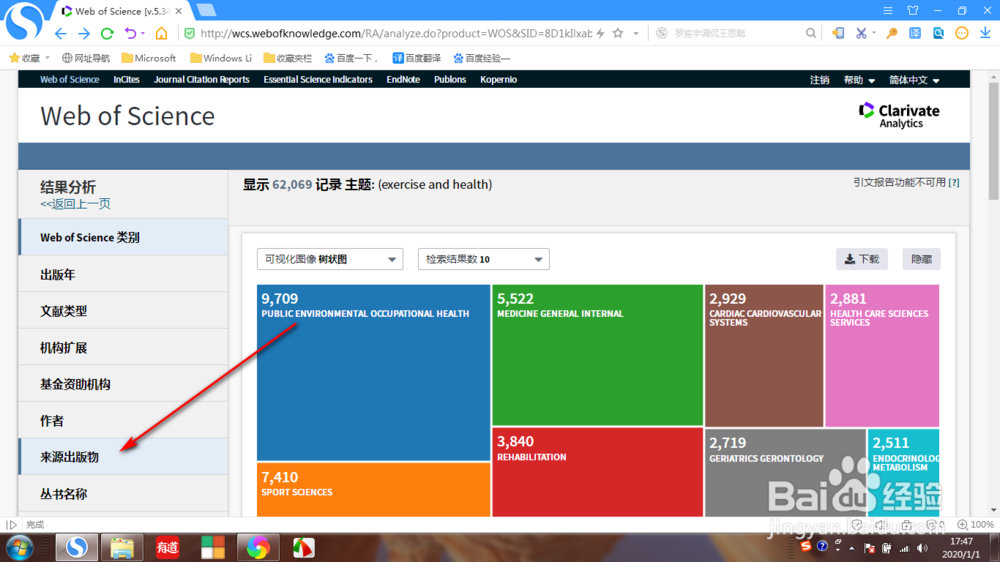This screenshot has width=1000, height=562.
Task: Click the lightning speed-mode icon in address bar
Action: point(600,33)
